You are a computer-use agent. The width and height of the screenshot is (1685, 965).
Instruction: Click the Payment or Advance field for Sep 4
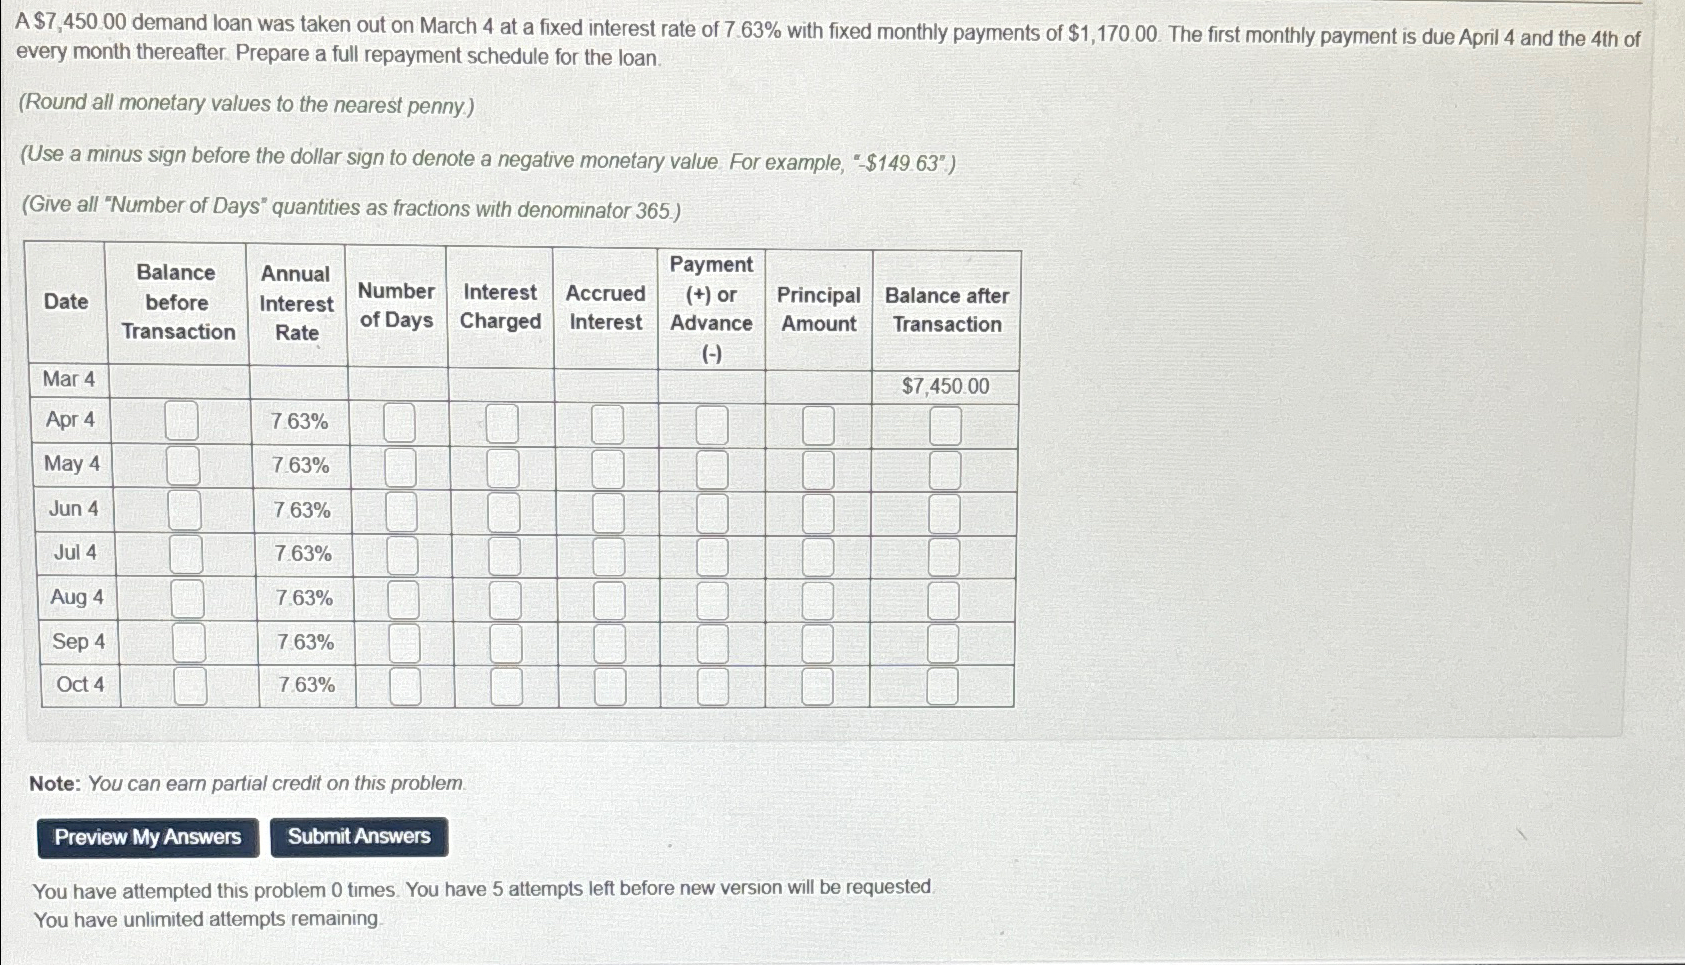point(712,641)
